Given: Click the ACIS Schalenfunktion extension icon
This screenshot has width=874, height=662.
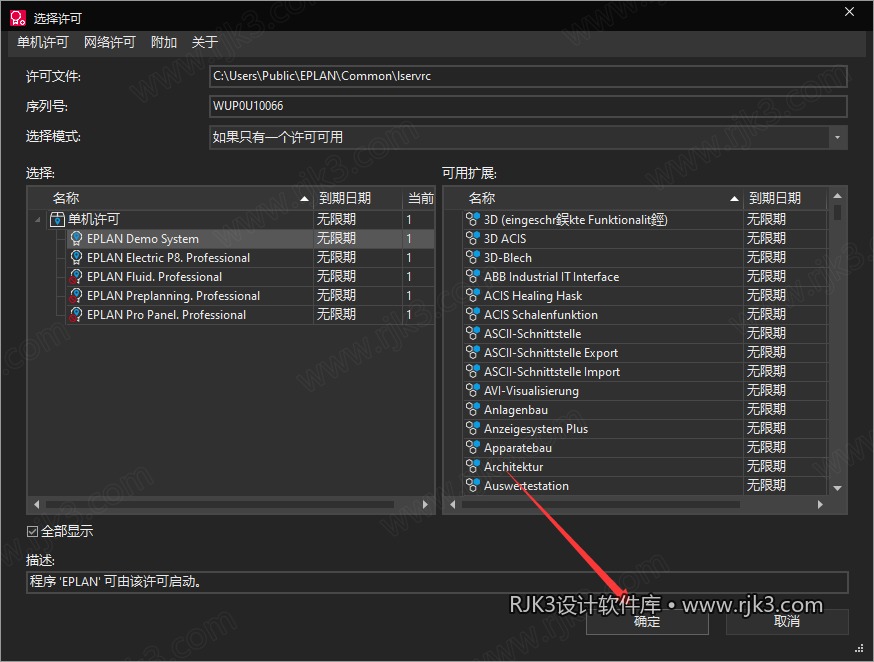Looking at the screenshot, I should 473,314.
